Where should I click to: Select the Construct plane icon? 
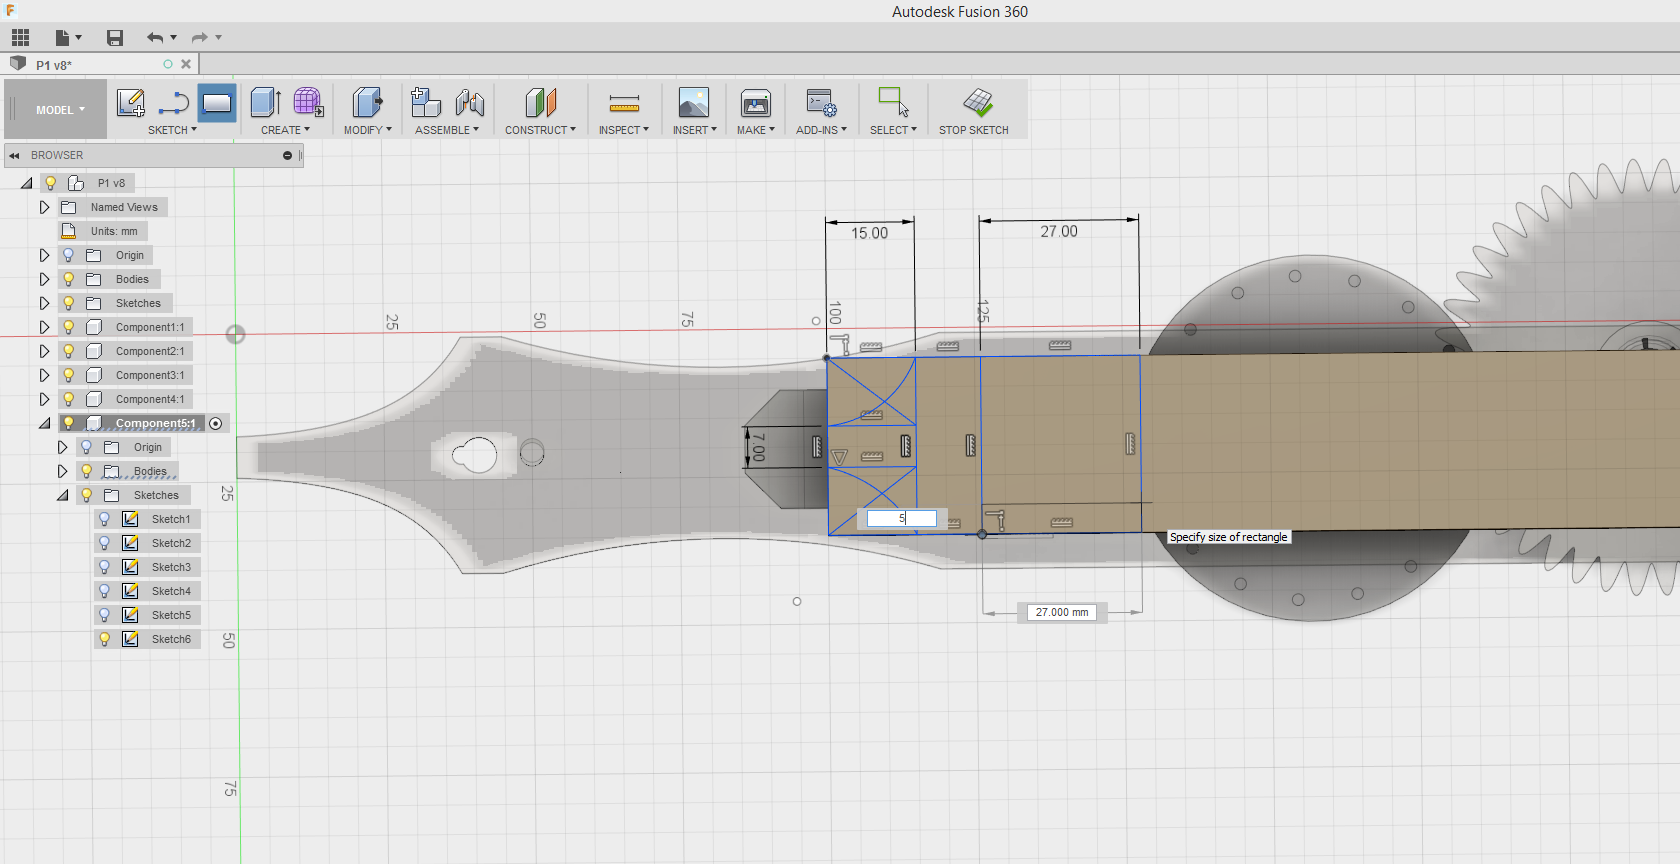pyautogui.click(x=540, y=103)
